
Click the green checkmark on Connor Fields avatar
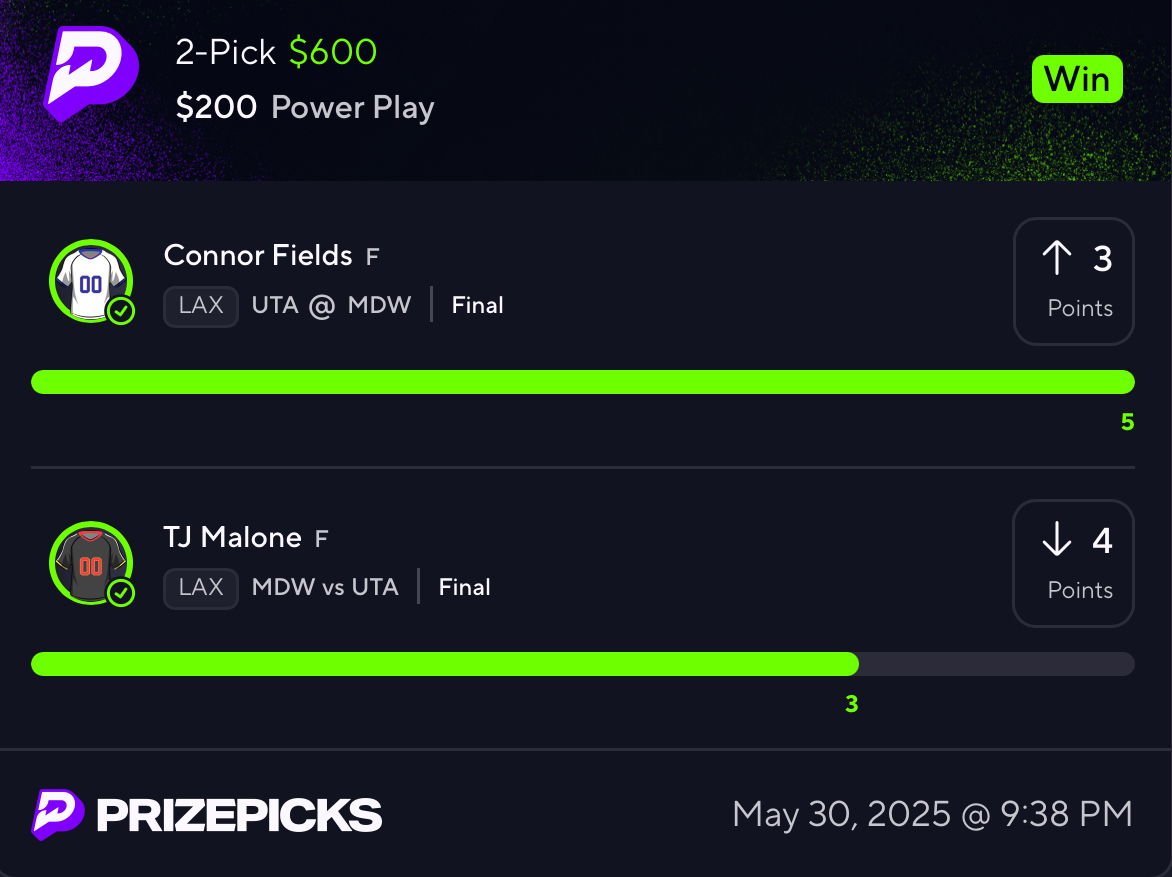click(x=121, y=310)
